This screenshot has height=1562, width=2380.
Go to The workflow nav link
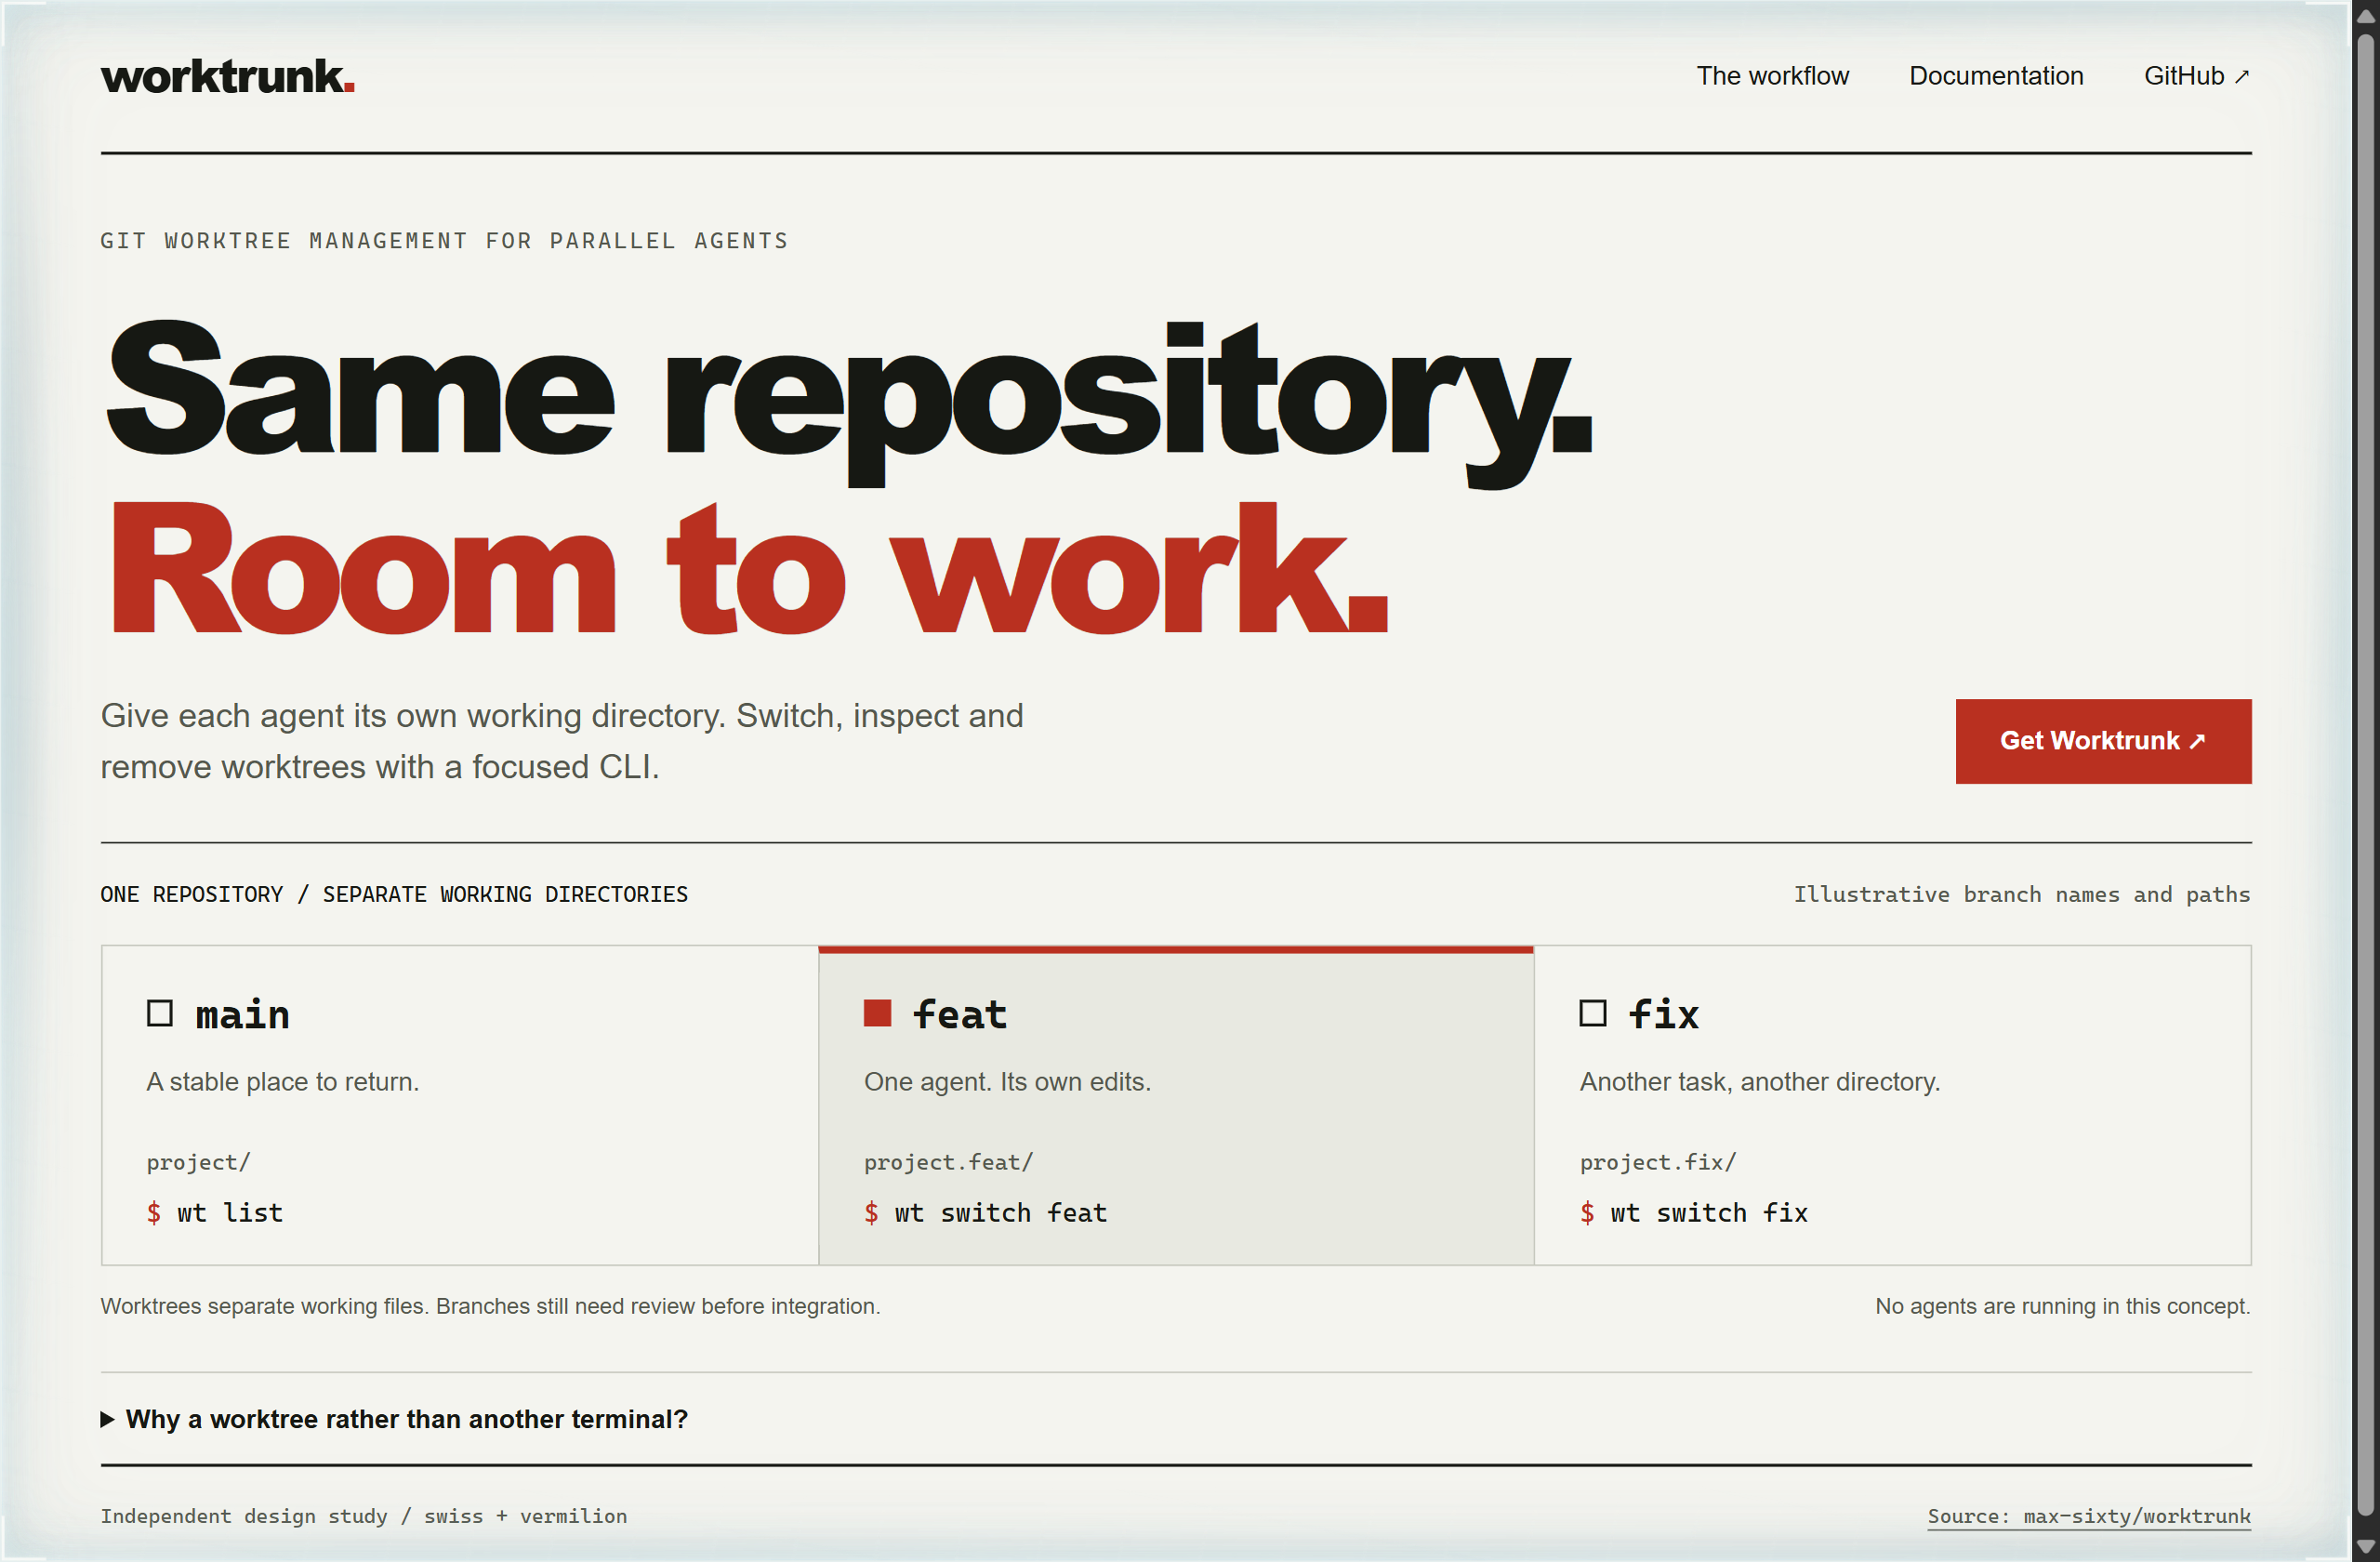(x=1772, y=76)
